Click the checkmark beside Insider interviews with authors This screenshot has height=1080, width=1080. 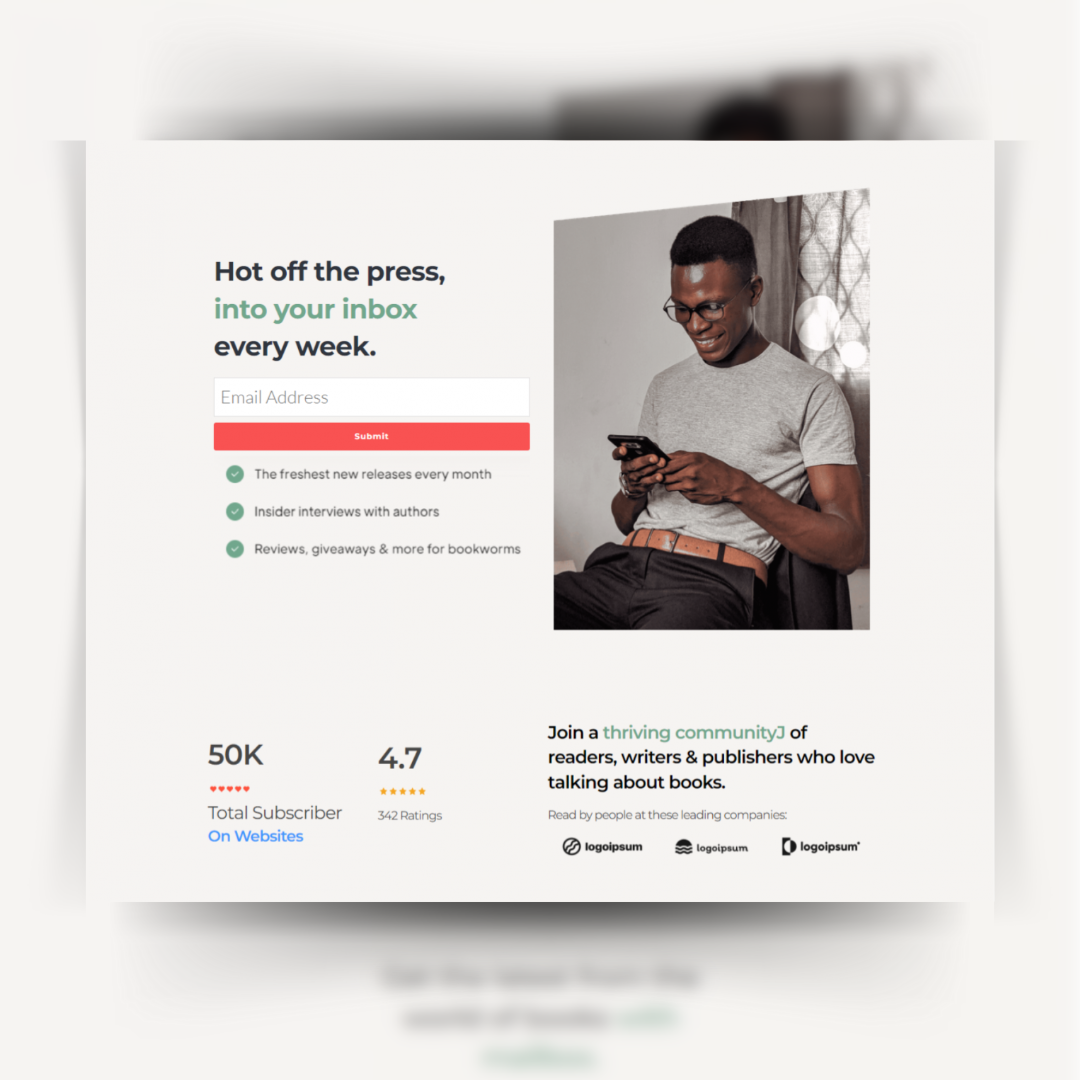coord(235,511)
